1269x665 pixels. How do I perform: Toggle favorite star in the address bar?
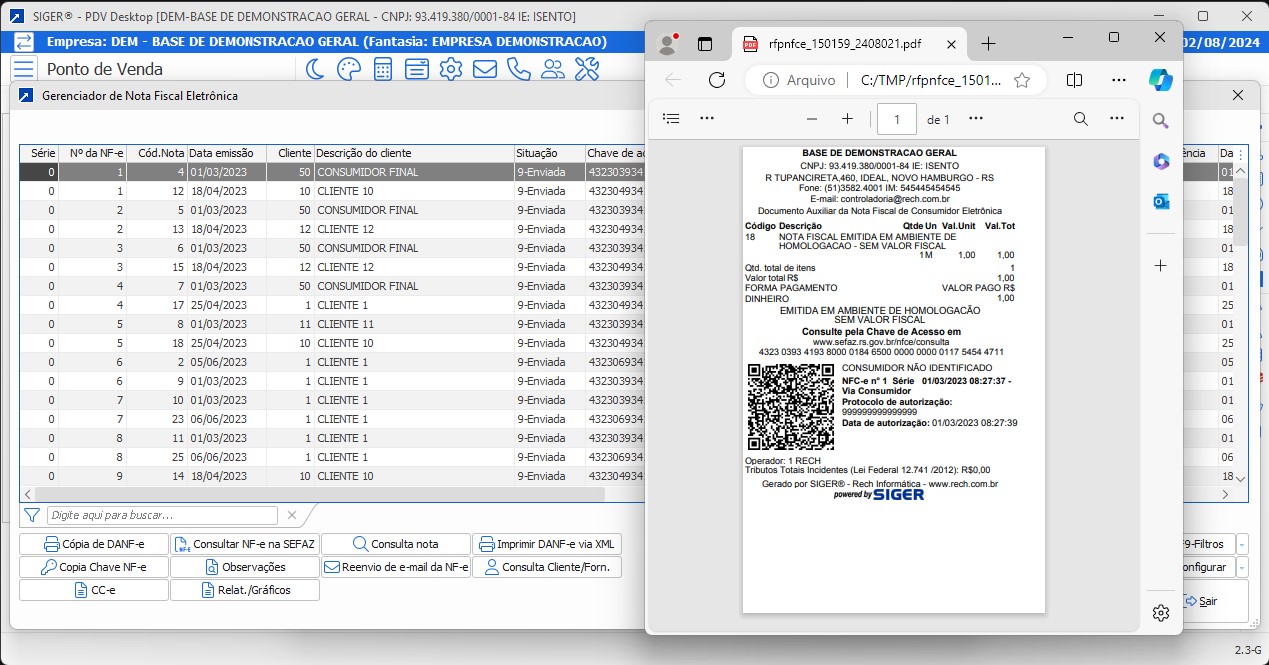pyautogui.click(x=1021, y=80)
